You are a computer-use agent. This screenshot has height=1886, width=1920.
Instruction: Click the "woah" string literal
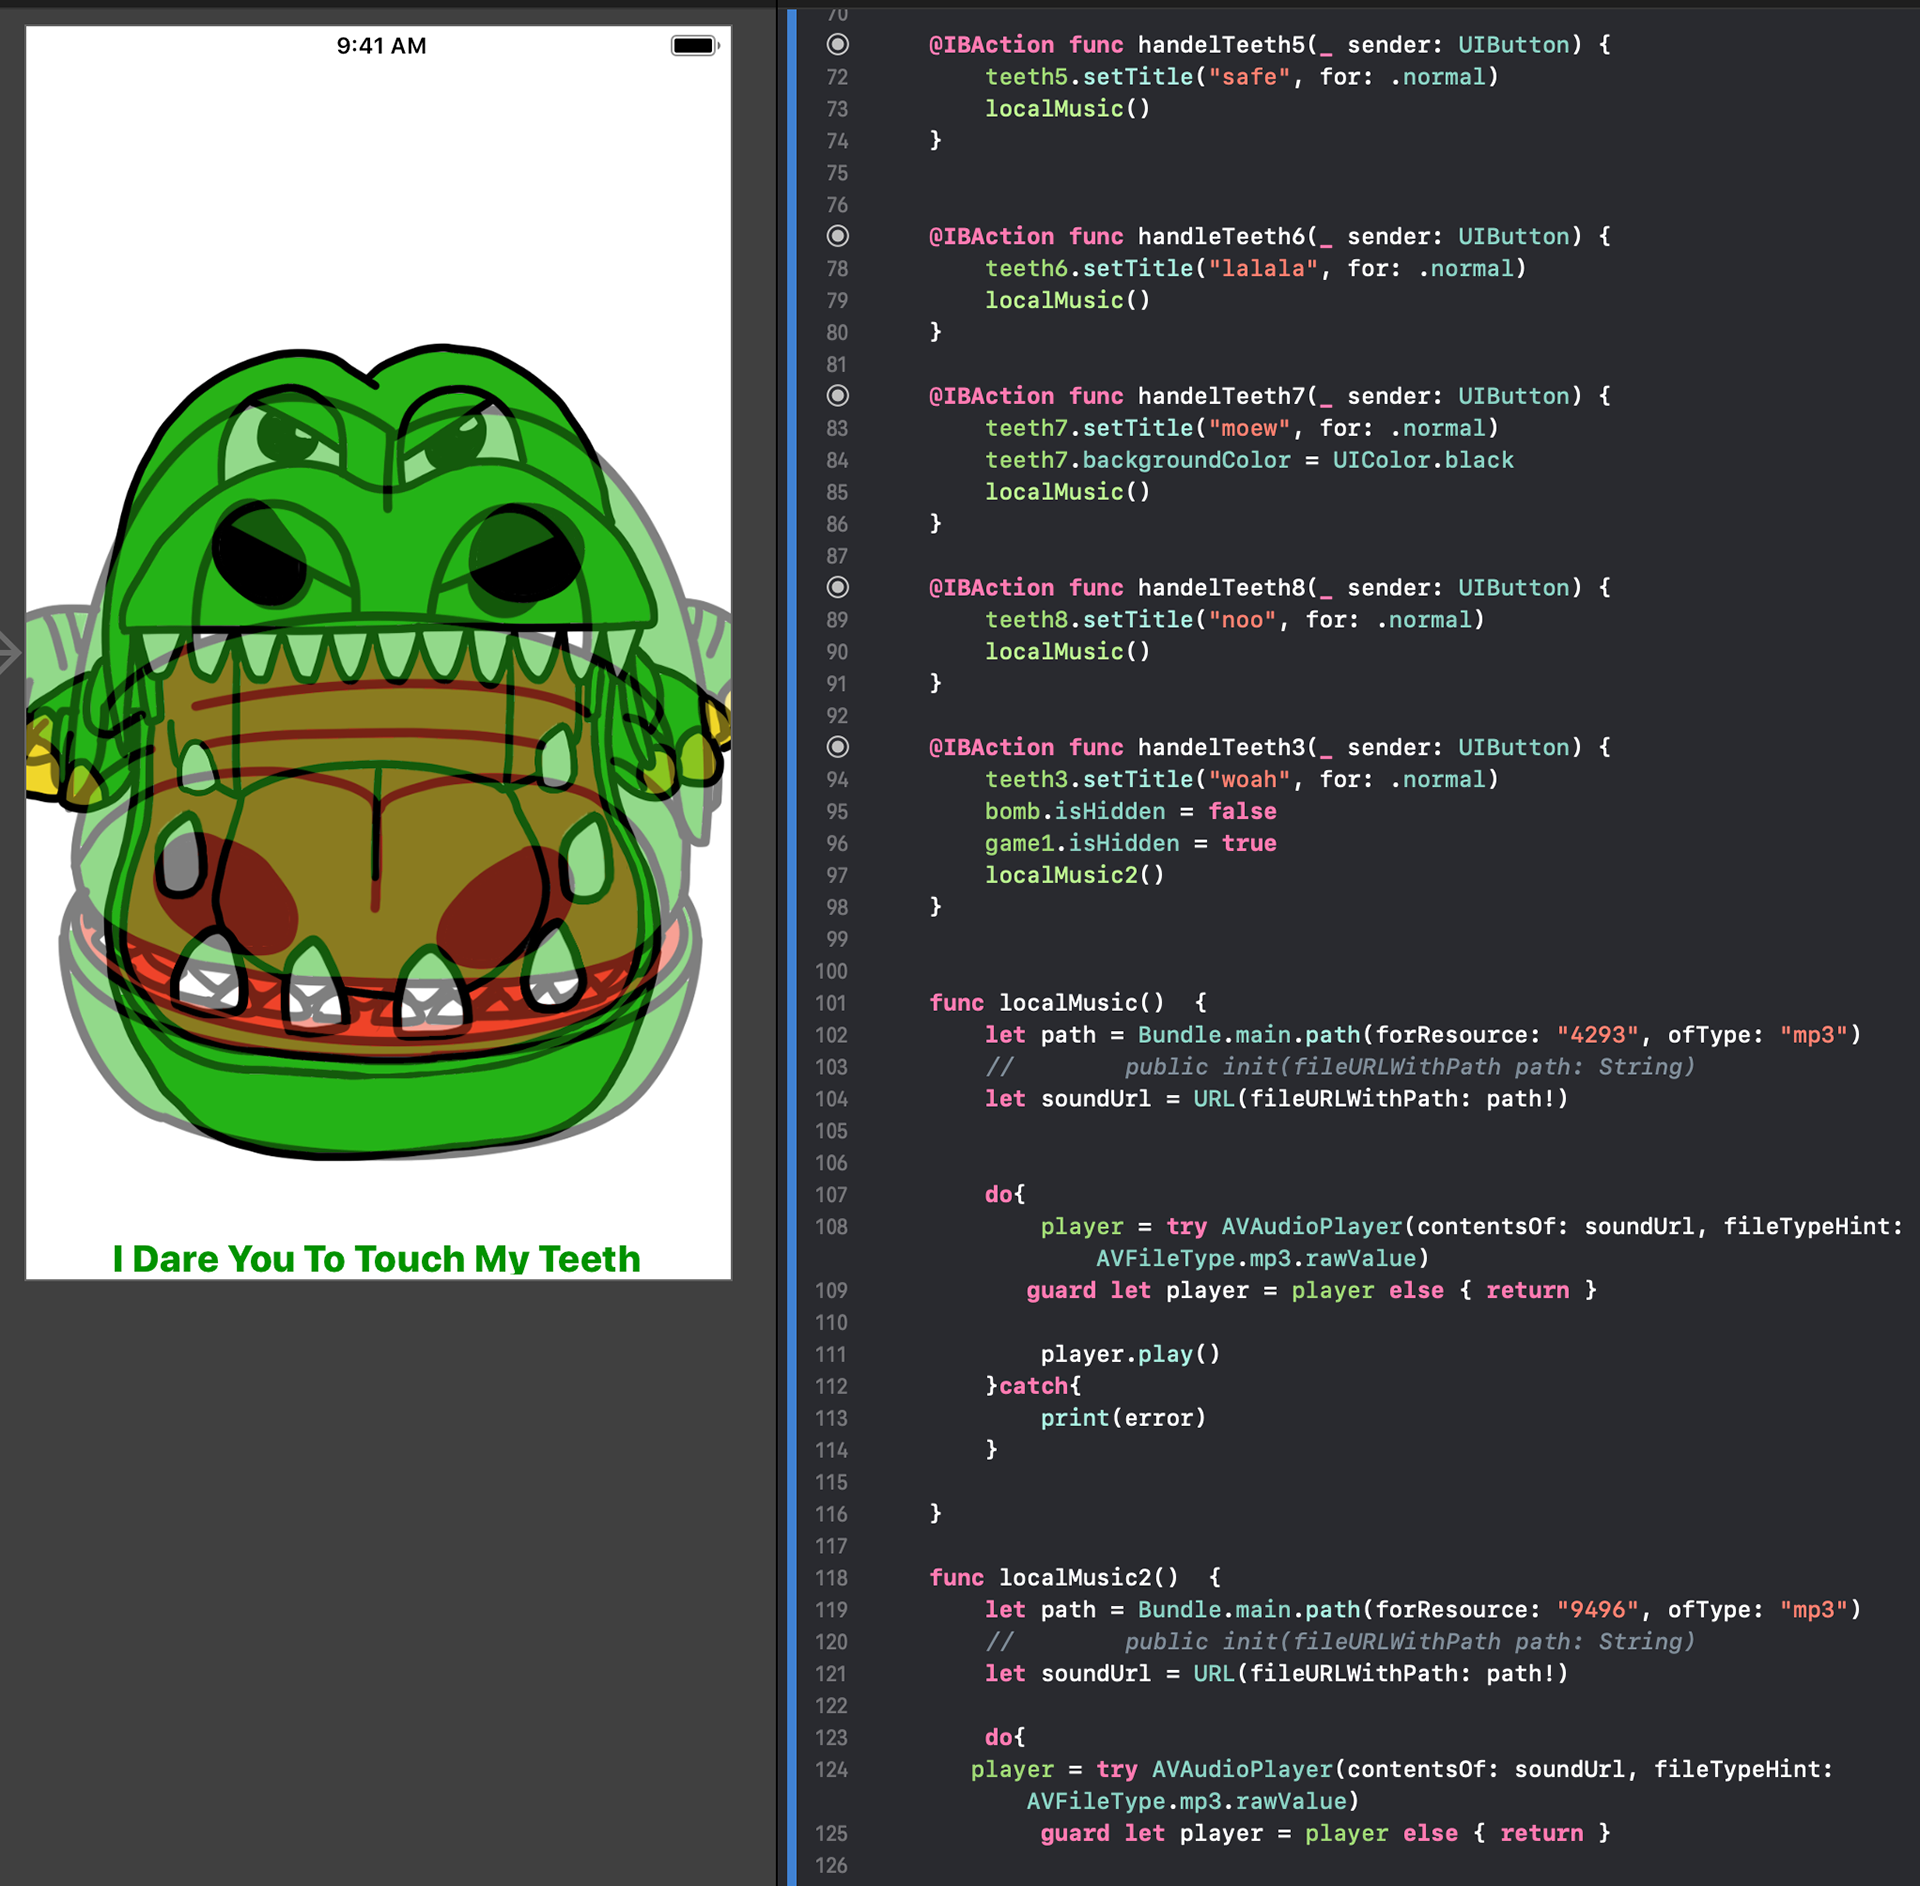[x=1250, y=780]
